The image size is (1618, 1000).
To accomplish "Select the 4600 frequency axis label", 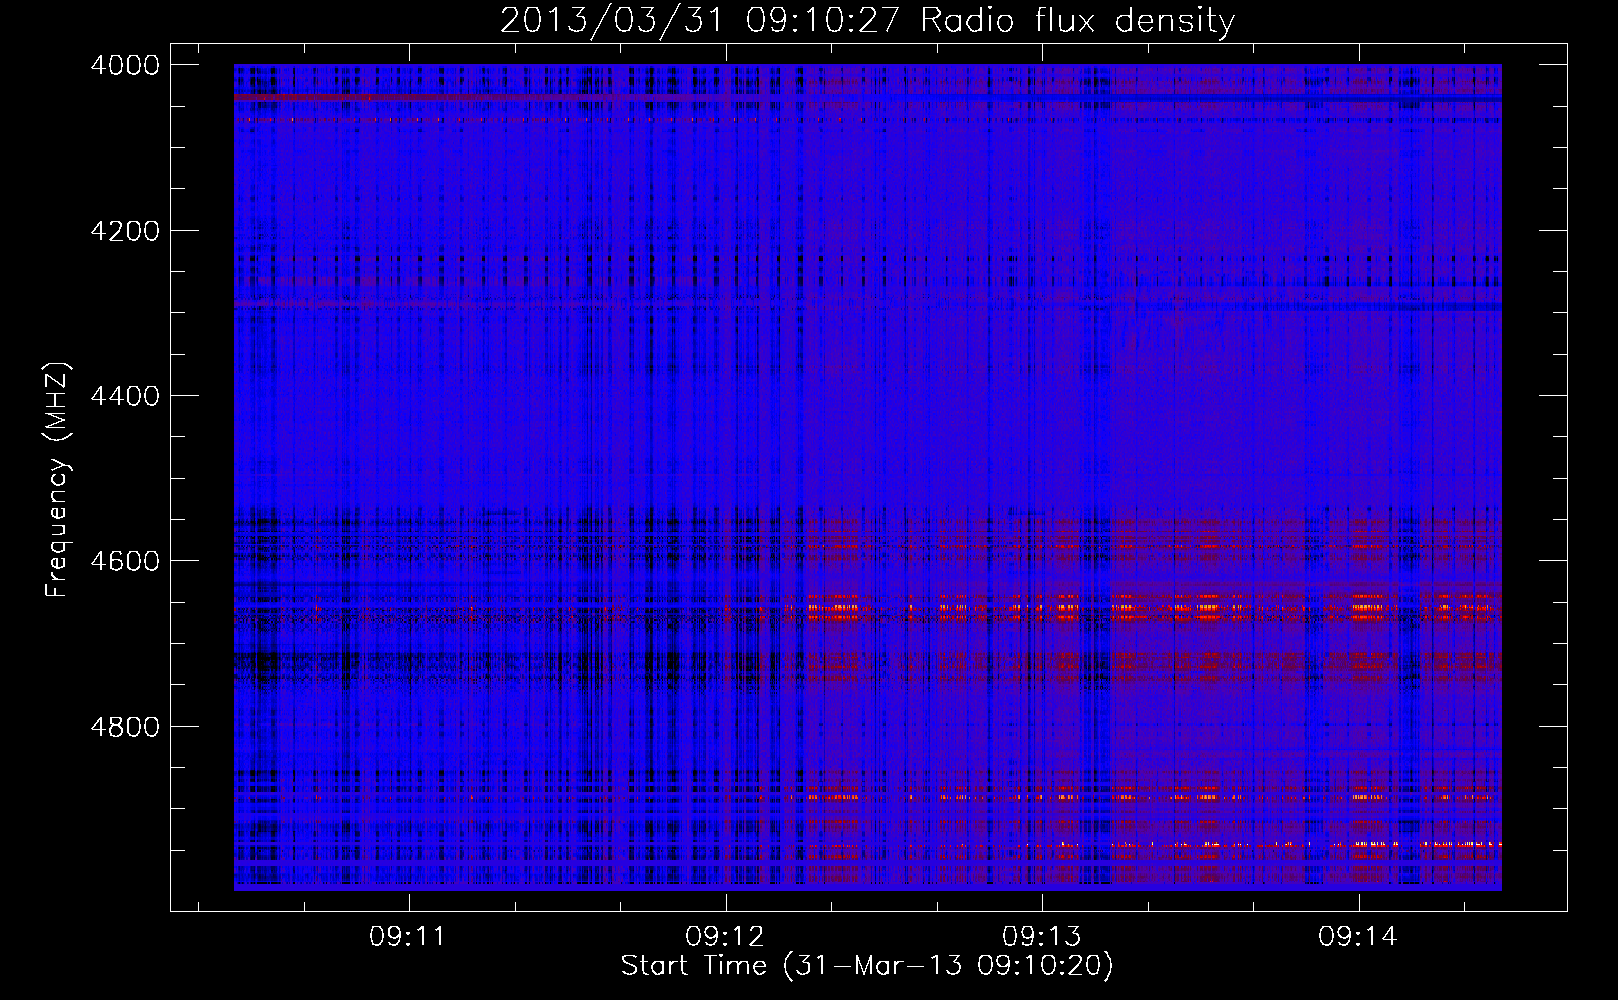I will point(125,561).
